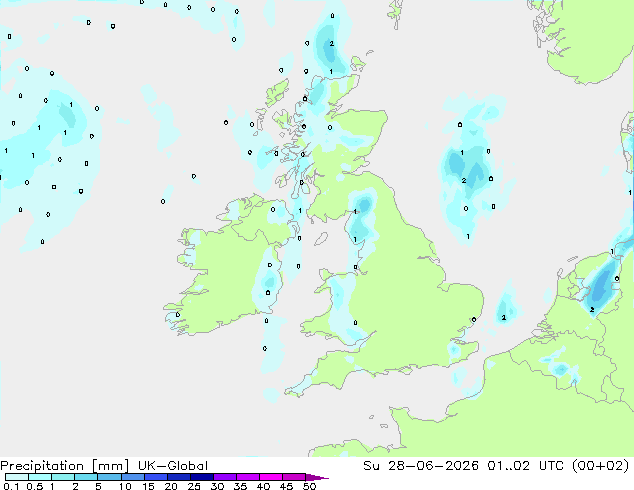Click the 40–45 mm magenta legend swatch
Image resolution: width=634 pixels, height=490 pixels.
click(271, 477)
